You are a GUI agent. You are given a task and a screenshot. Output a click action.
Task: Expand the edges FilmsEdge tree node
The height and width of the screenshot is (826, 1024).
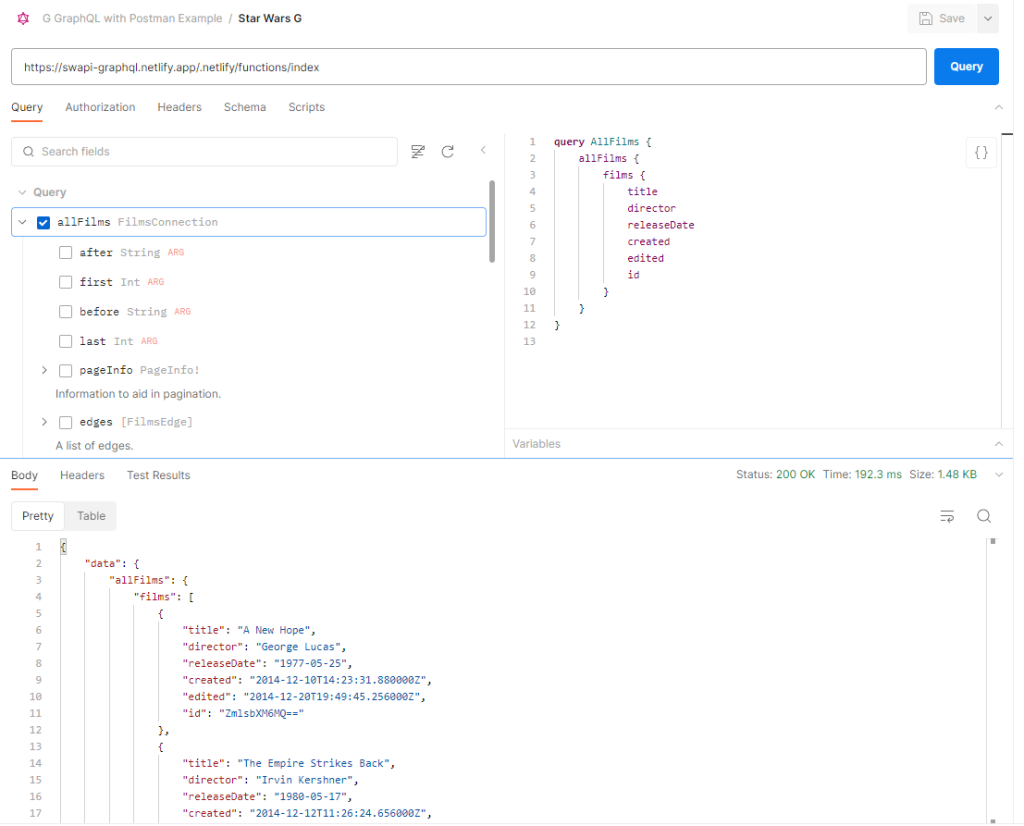(44, 422)
